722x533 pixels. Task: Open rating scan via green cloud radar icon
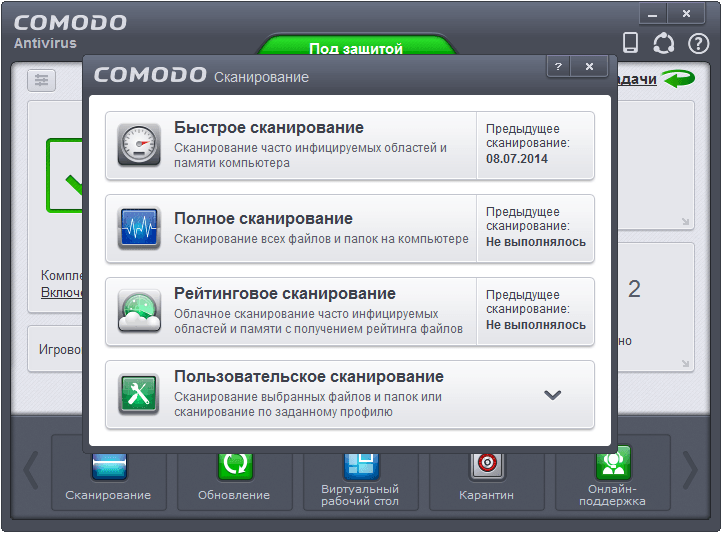[139, 311]
